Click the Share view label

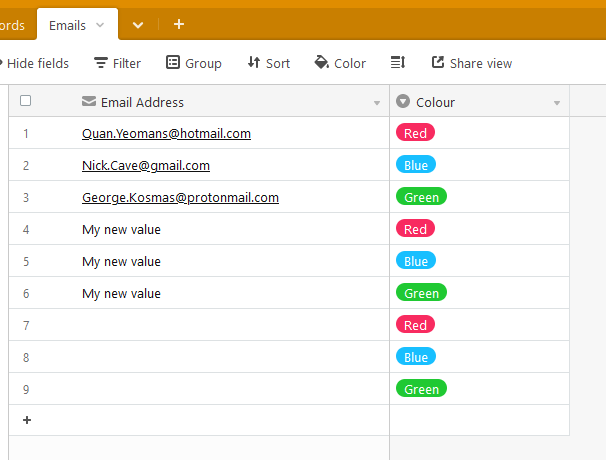click(x=481, y=63)
